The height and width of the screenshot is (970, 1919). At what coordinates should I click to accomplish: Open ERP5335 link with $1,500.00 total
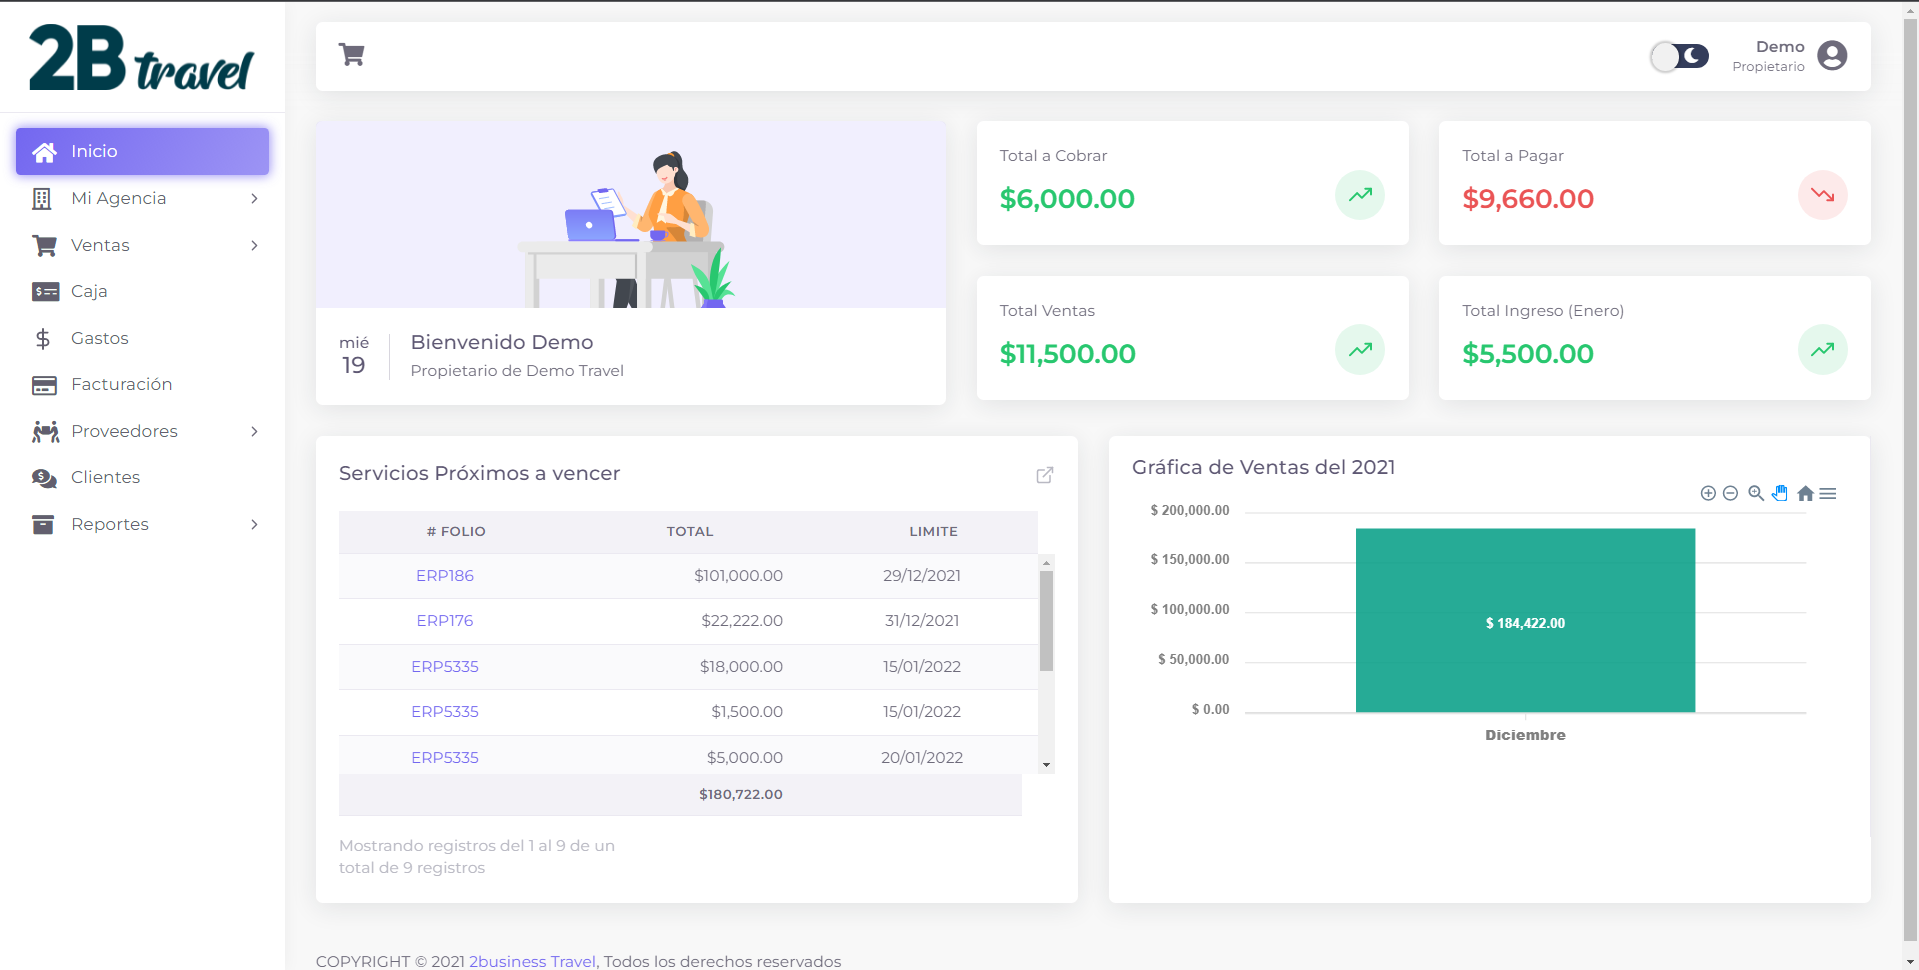pyautogui.click(x=445, y=712)
